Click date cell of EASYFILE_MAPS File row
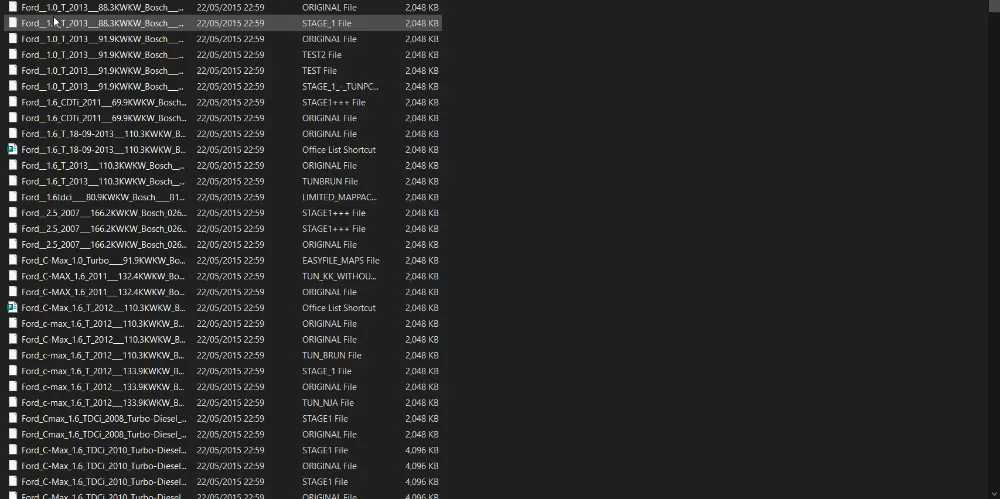The height and width of the screenshot is (499, 1000). (x=230, y=260)
